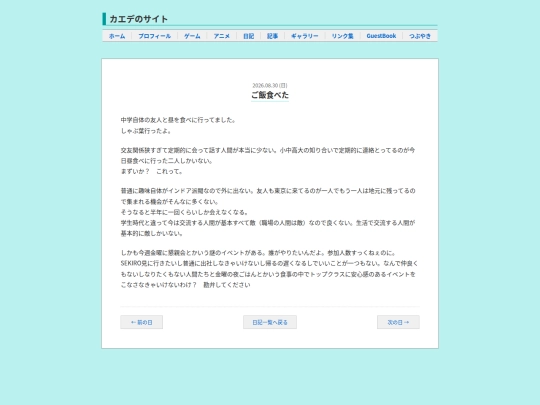Screen dimensions: 540x405
Task: Go to next day with 次の日→
Action: (x=398, y=322)
